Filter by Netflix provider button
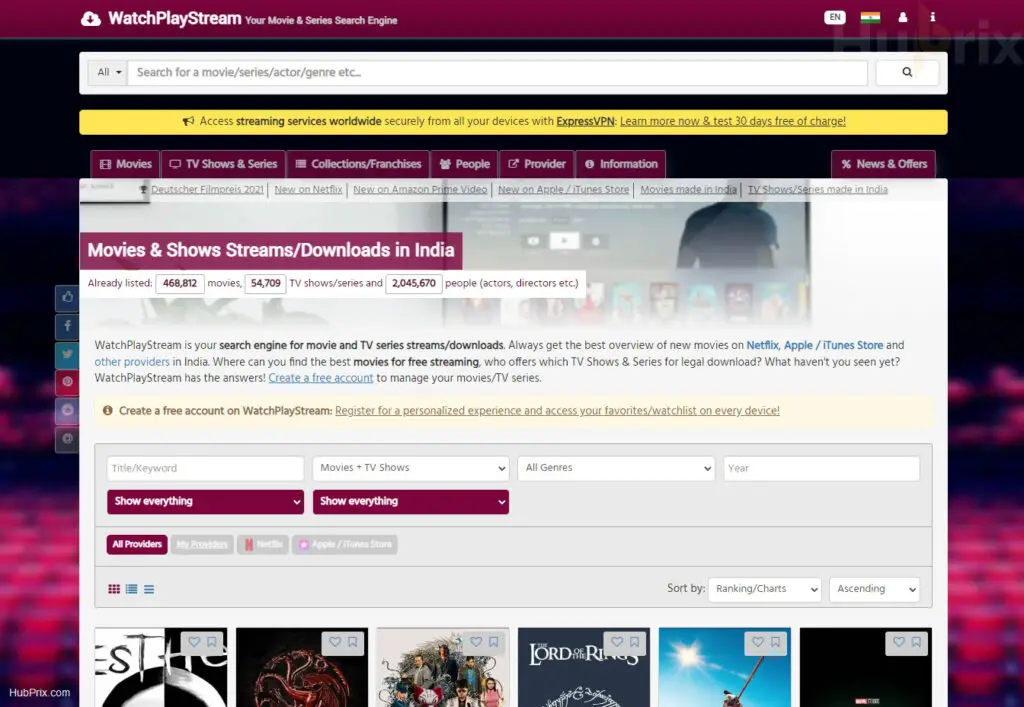The image size is (1024, 707). pyautogui.click(x=263, y=544)
